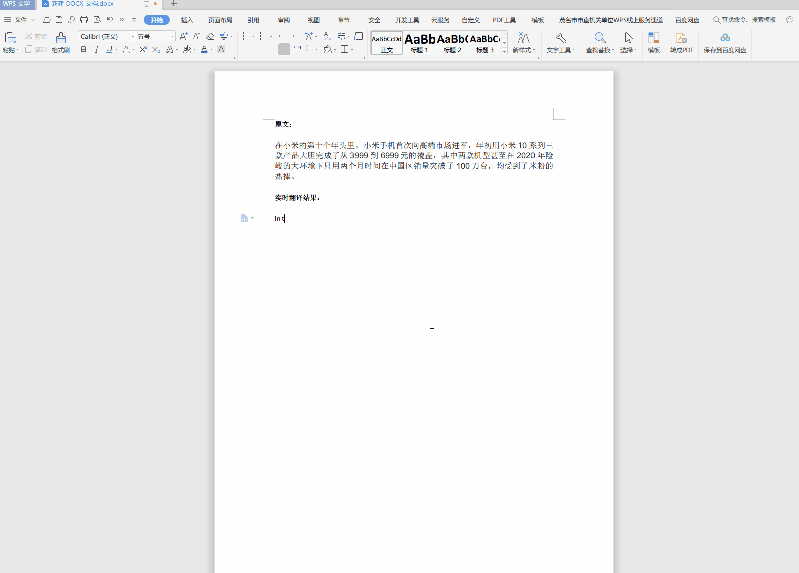Viewport: 799px width, 573px height.
Task: Open the References ribbon tab
Action: 253,20
